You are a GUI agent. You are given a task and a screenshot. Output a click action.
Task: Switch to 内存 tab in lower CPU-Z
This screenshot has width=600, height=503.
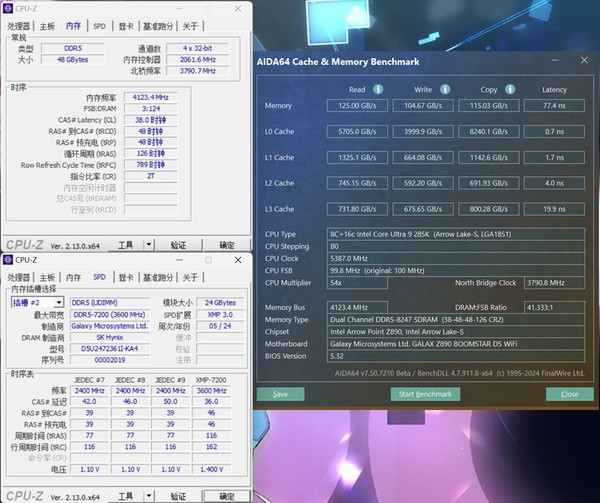coord(73,277)
